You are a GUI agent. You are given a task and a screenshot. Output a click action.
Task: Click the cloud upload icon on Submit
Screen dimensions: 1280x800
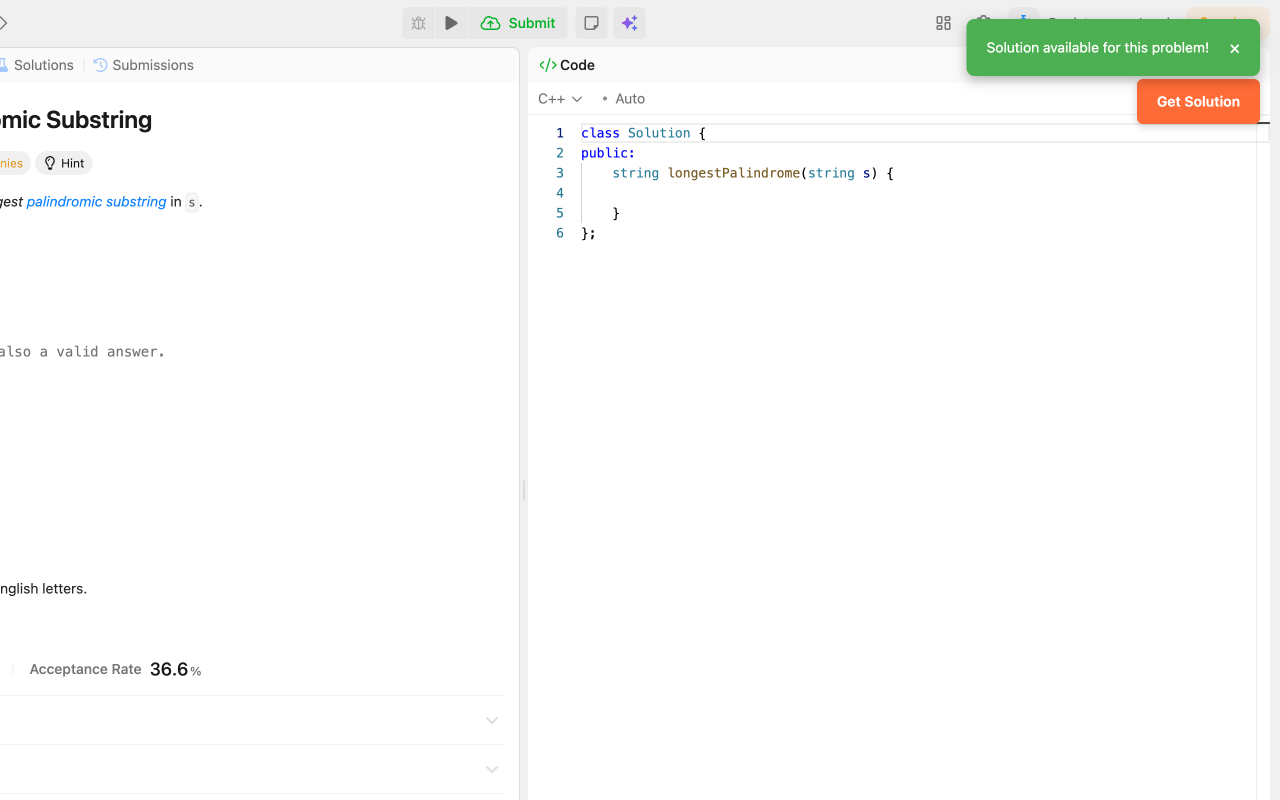tap(490, 23)
